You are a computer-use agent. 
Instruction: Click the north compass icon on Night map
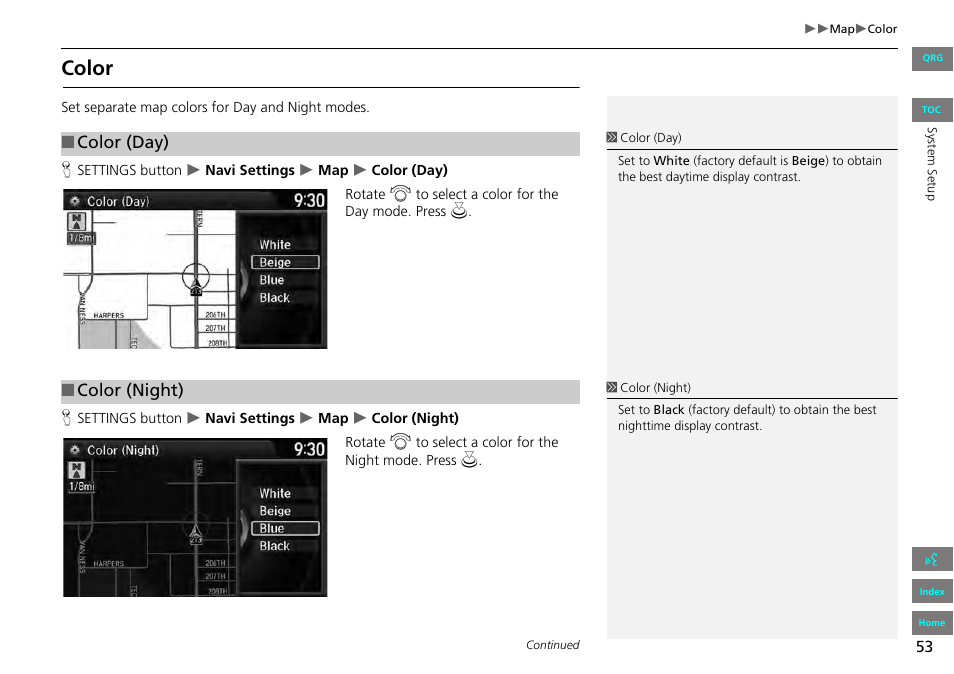tap(77, 470)
